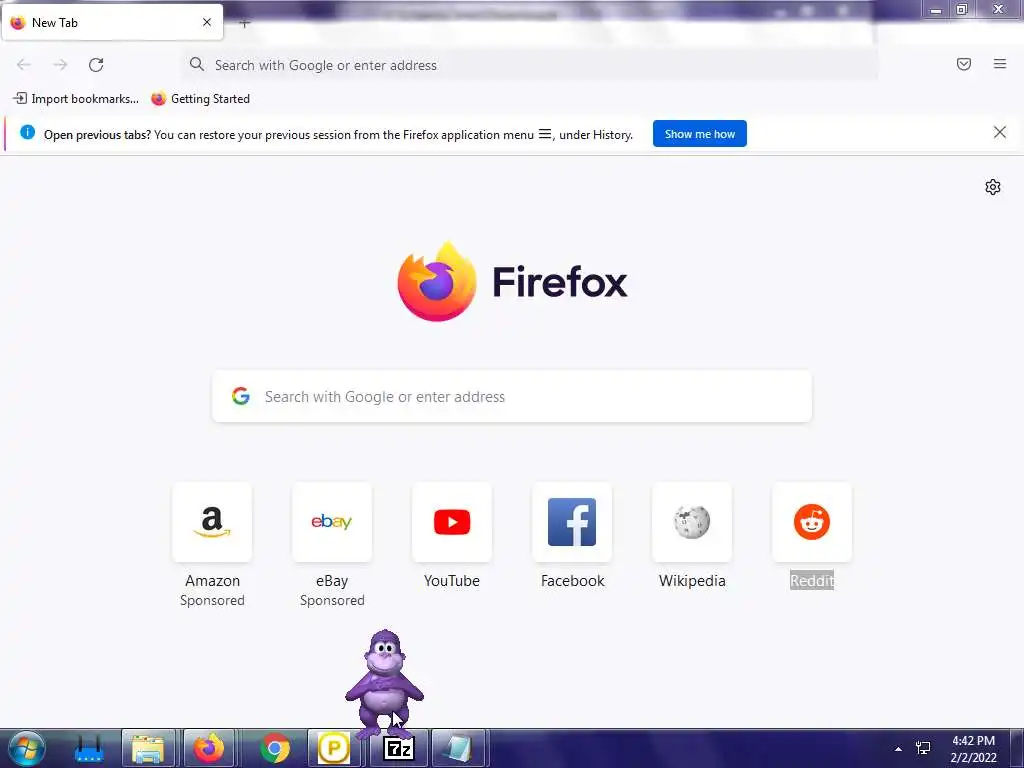Click the Show me how button
Screen dimensions: 1024x768
point(699,134)
